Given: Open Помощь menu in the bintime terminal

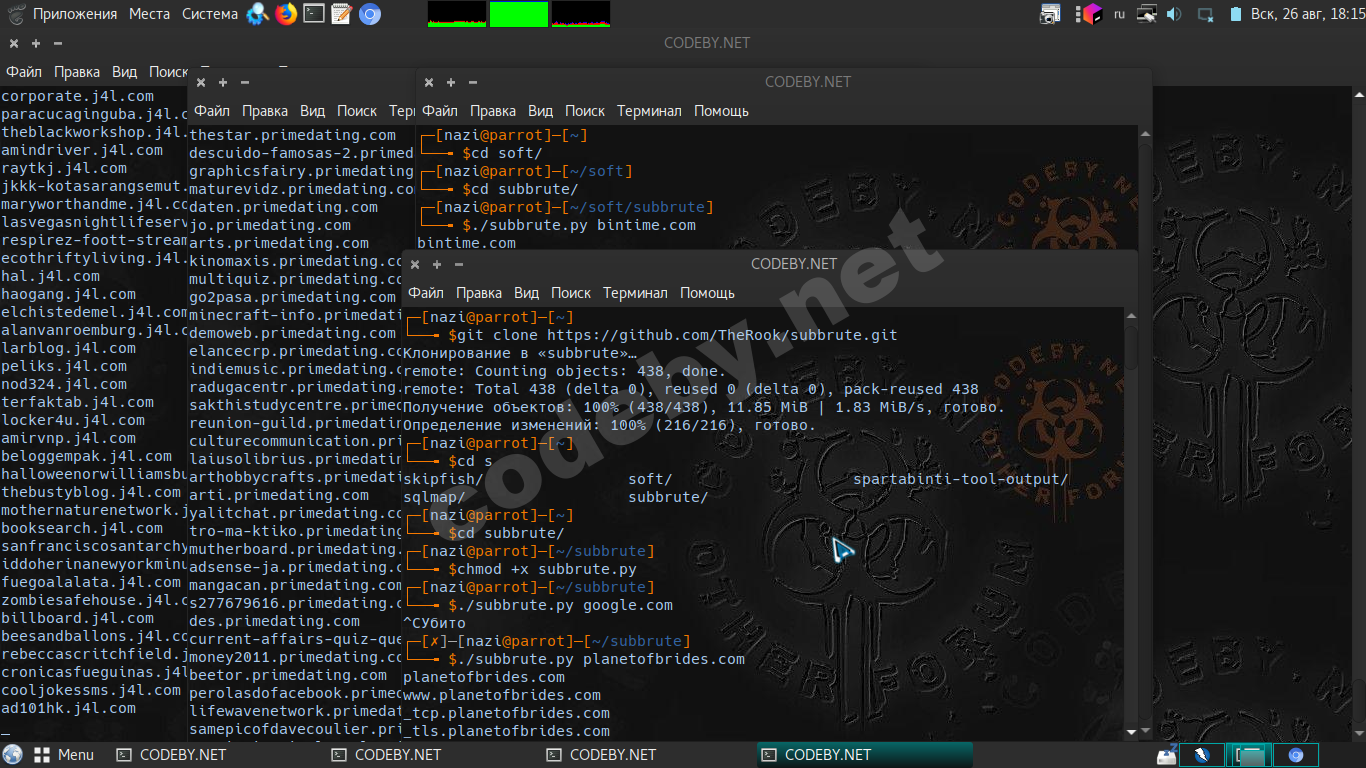Looking at the screenshot, I should (721, 111).
